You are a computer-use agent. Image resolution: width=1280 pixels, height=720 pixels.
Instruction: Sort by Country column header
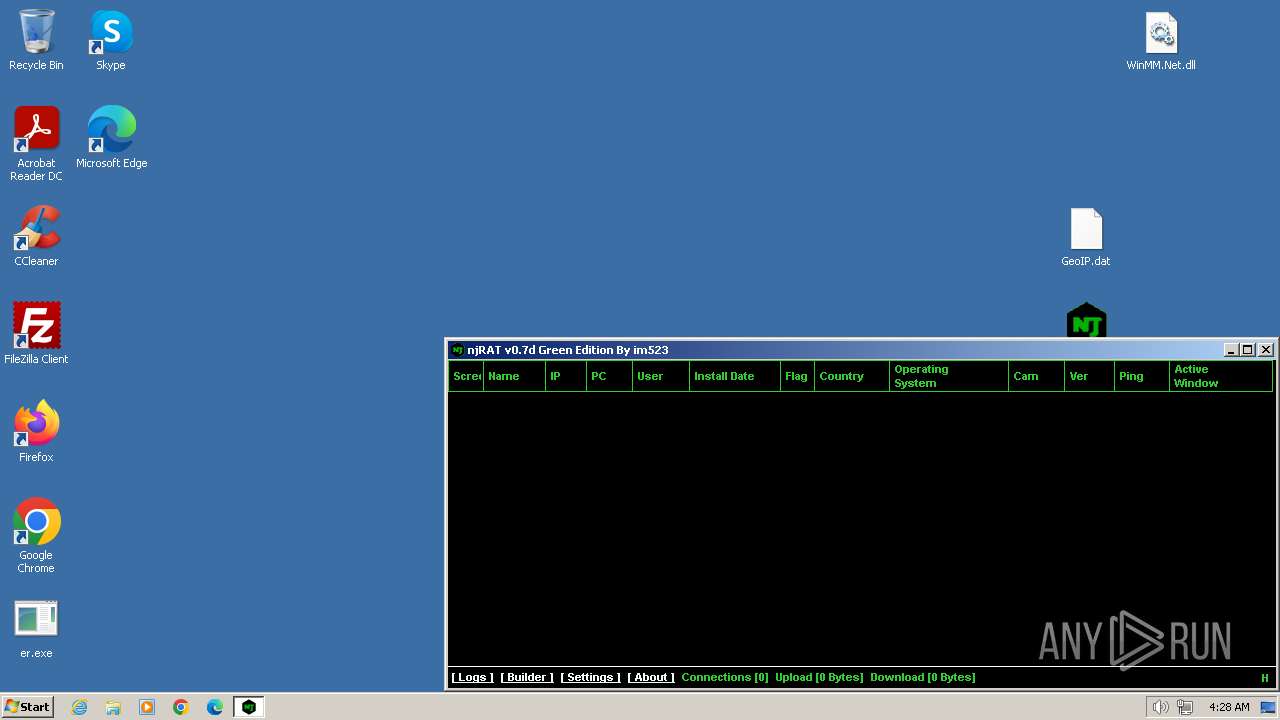tap(852, 376)
